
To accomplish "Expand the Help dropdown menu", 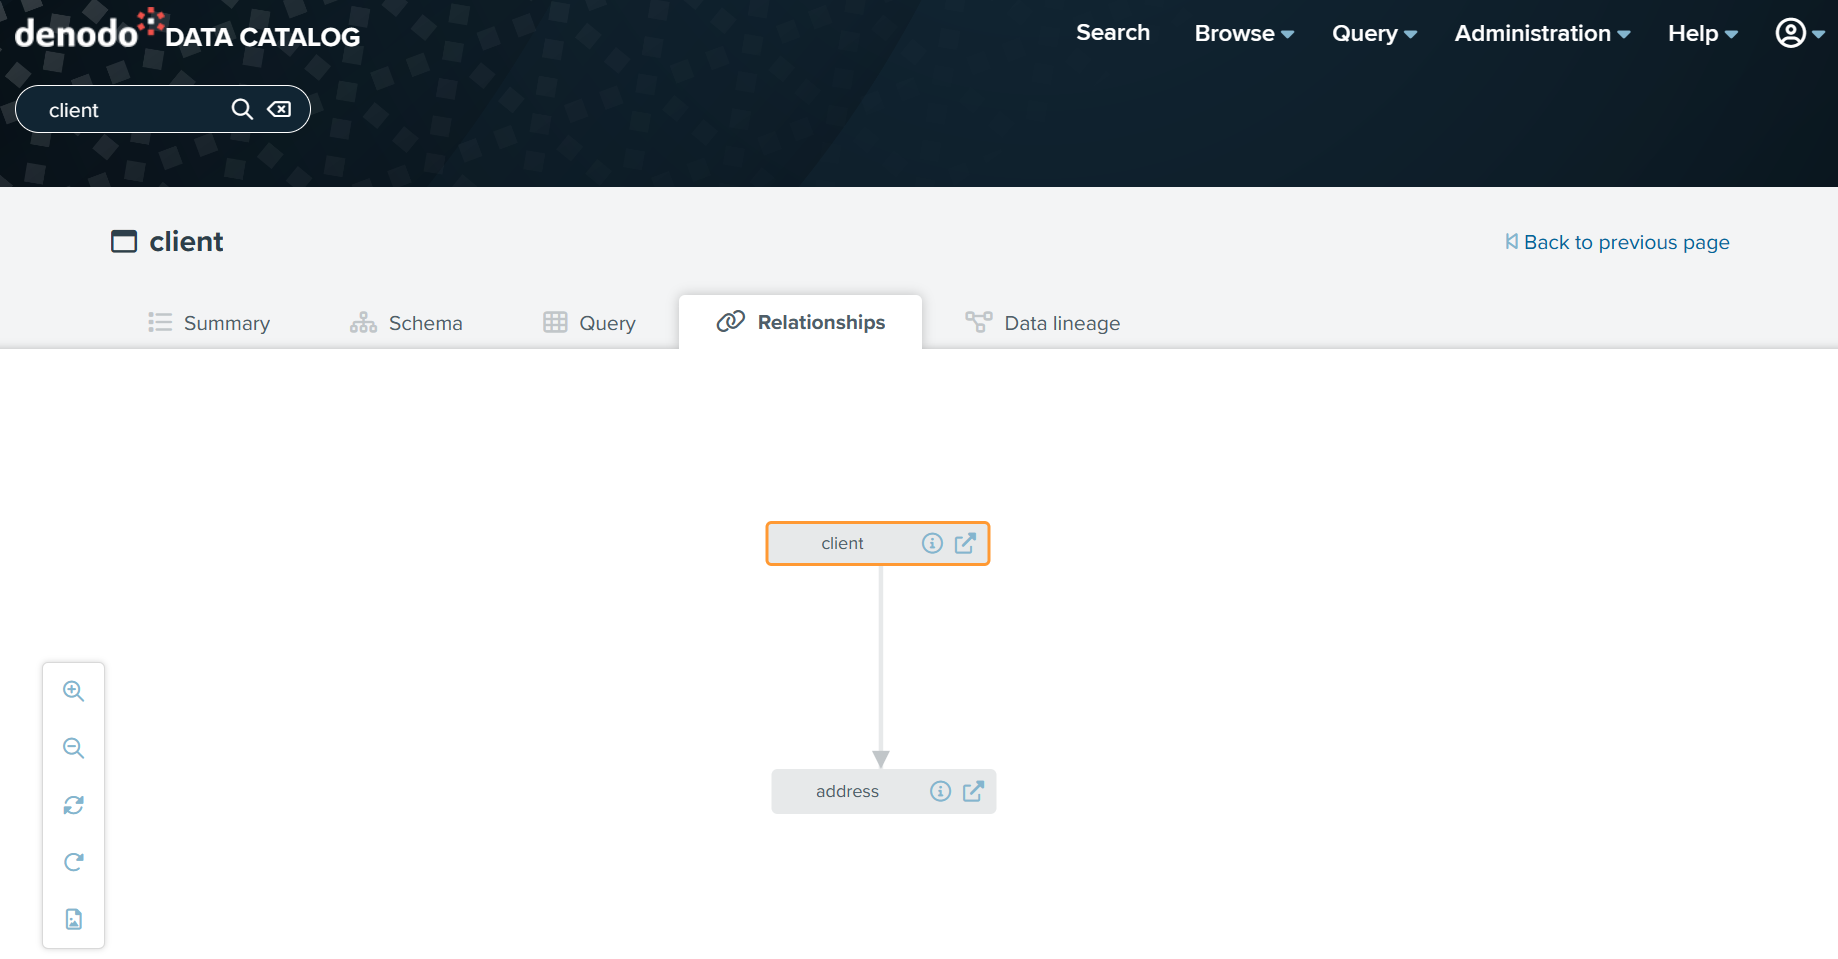I will [x=1702, y=33].
